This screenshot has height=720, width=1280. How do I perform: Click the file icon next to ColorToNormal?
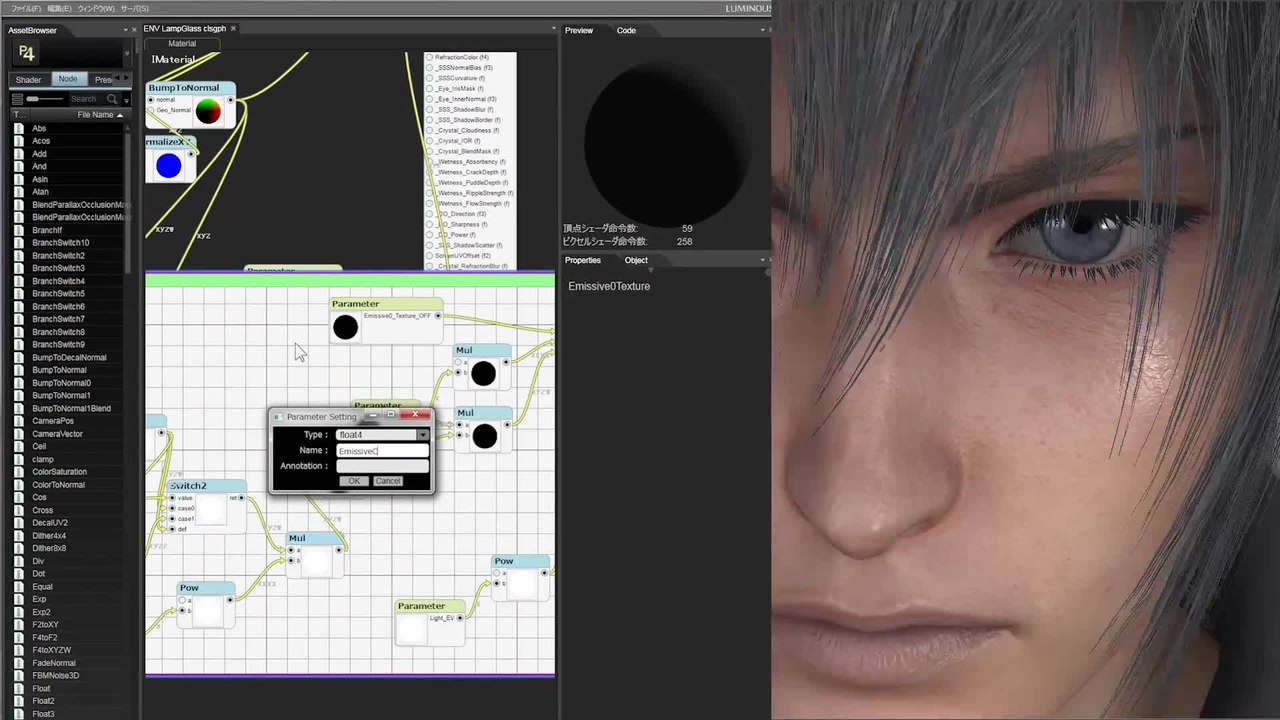point(19,485)
